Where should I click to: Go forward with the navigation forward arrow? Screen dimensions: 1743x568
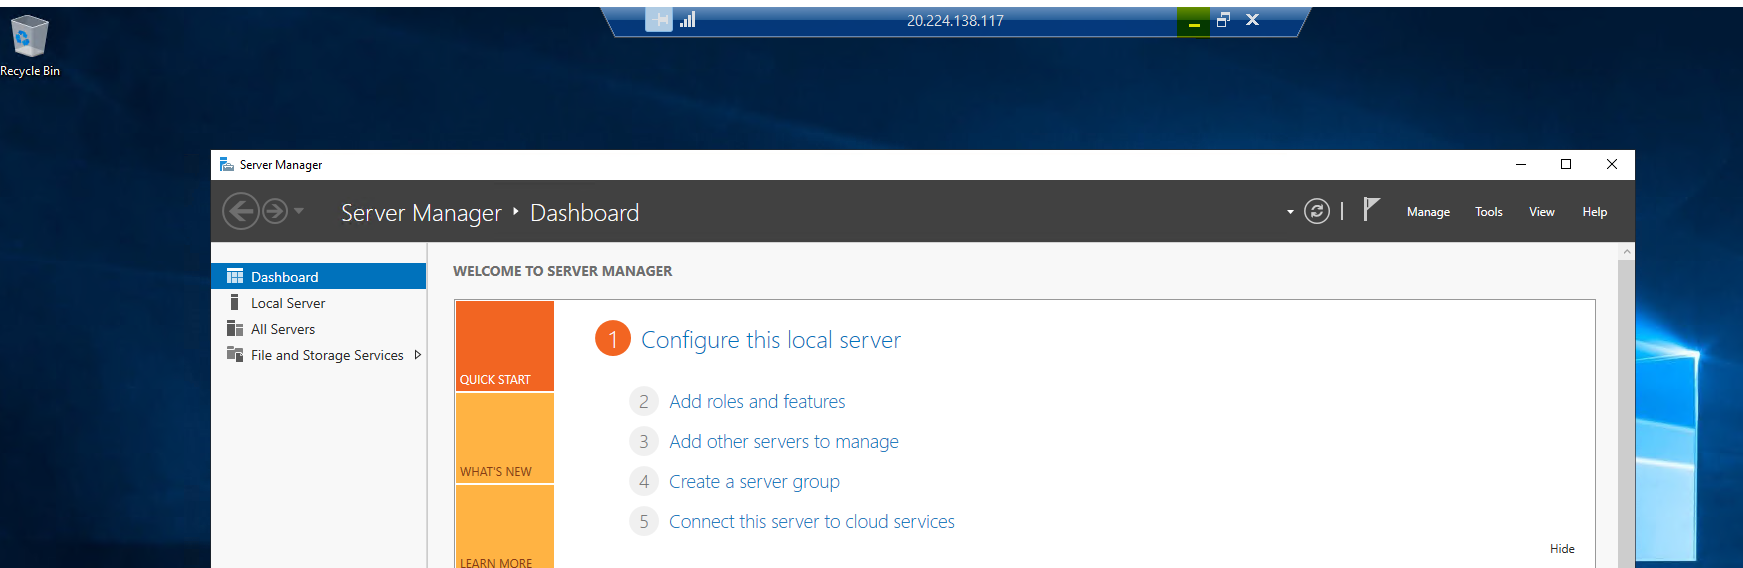click(x=275, y=211)
